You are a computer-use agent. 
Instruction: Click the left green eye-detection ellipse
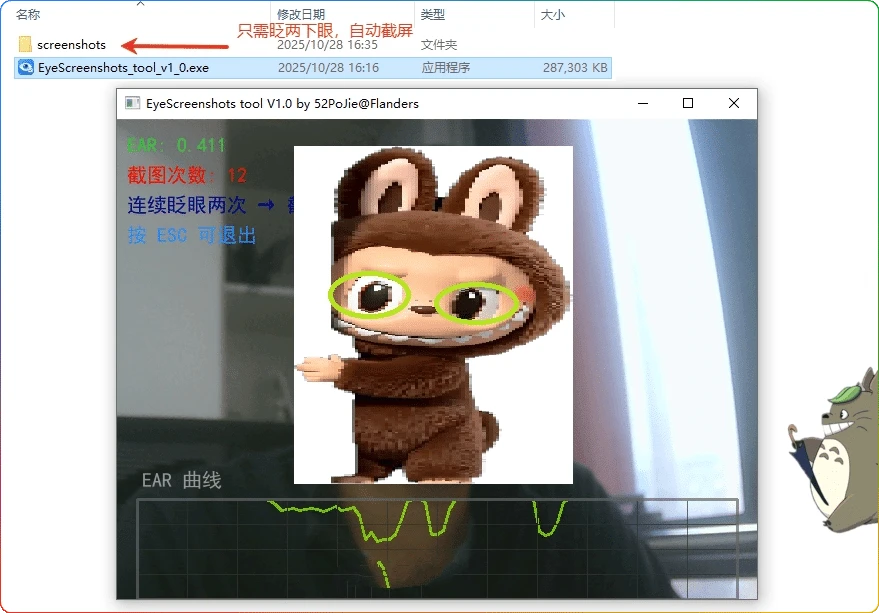tap(370, 296)
